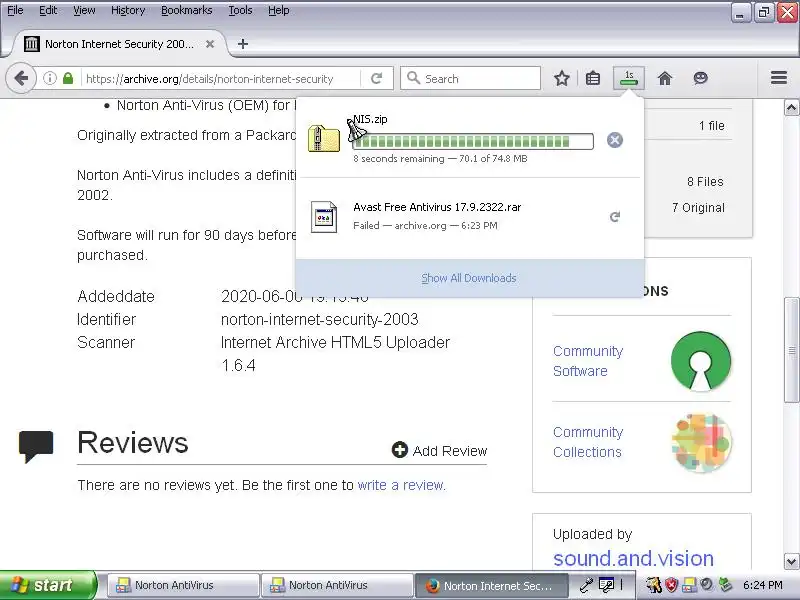800x600 pixels.
Task: Select the Norton Internet Security browser tab
Action: [x=118, y=44]
